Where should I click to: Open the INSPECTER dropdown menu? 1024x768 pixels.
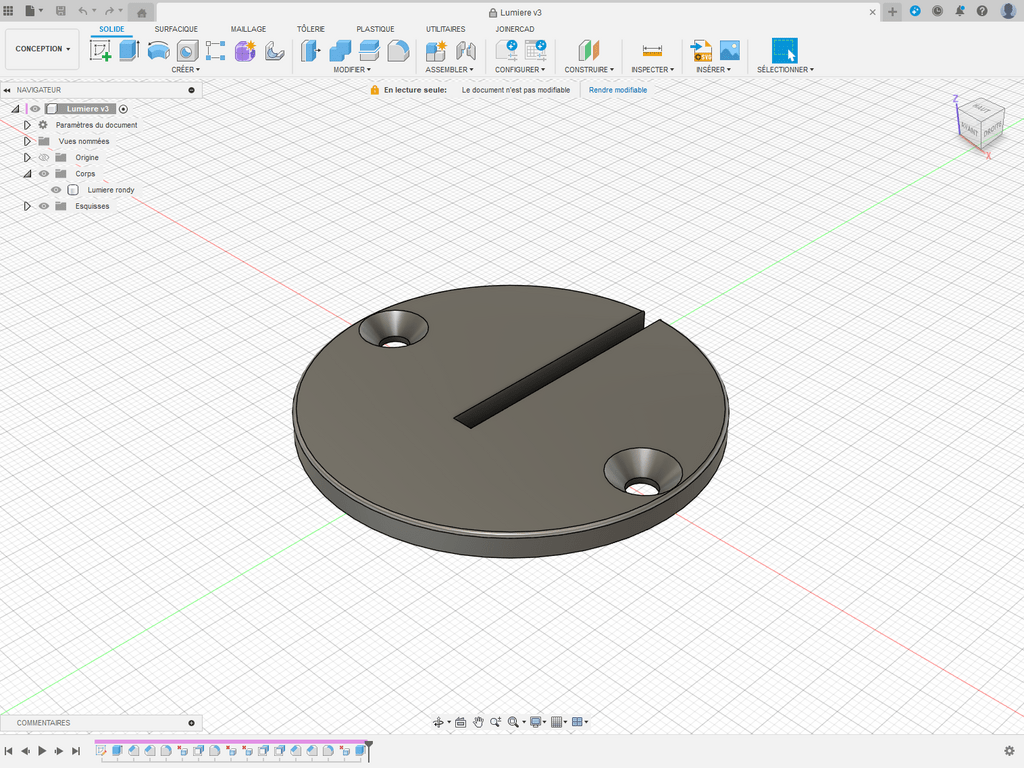(652, 69)
